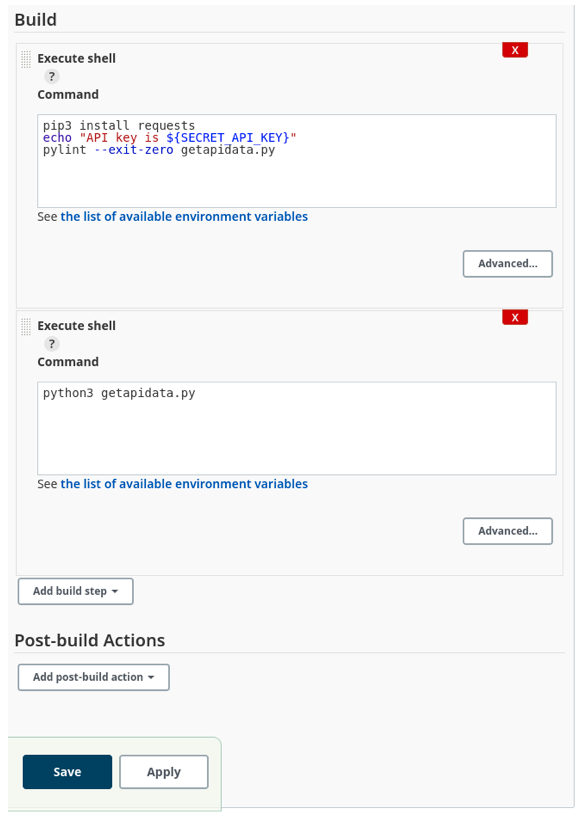Viewport: 588px width, 823px height.
Task: Focus the pip3 install command text area
Action: (x=297, y=161)
